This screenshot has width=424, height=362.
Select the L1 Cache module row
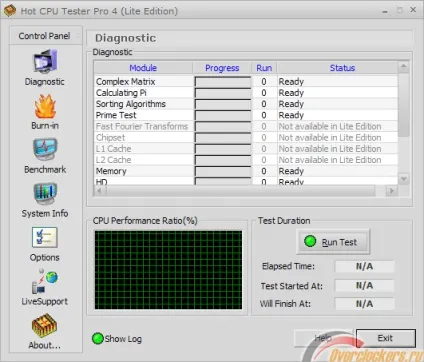(246, 149)
